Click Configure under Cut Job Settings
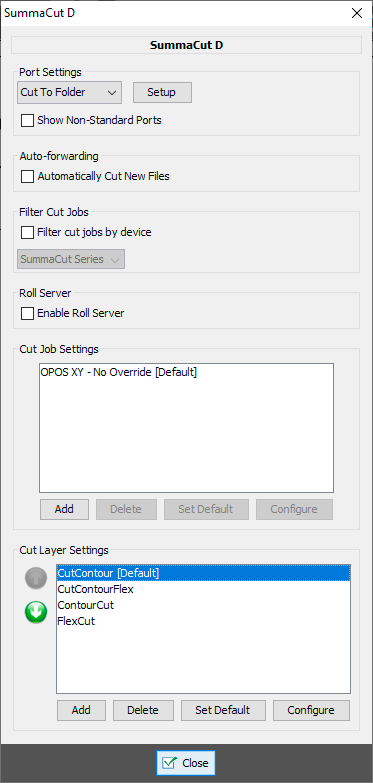The height and width of the screenshot is (783, 373). (x=294, y=509)
